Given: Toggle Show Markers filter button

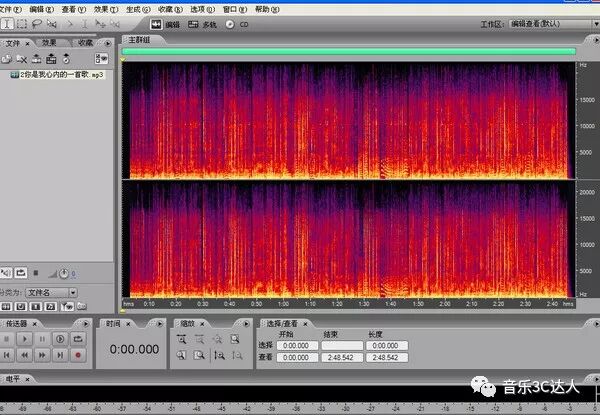Looking at the screenshot, I should pyautogui.click(x=67, y=306).
